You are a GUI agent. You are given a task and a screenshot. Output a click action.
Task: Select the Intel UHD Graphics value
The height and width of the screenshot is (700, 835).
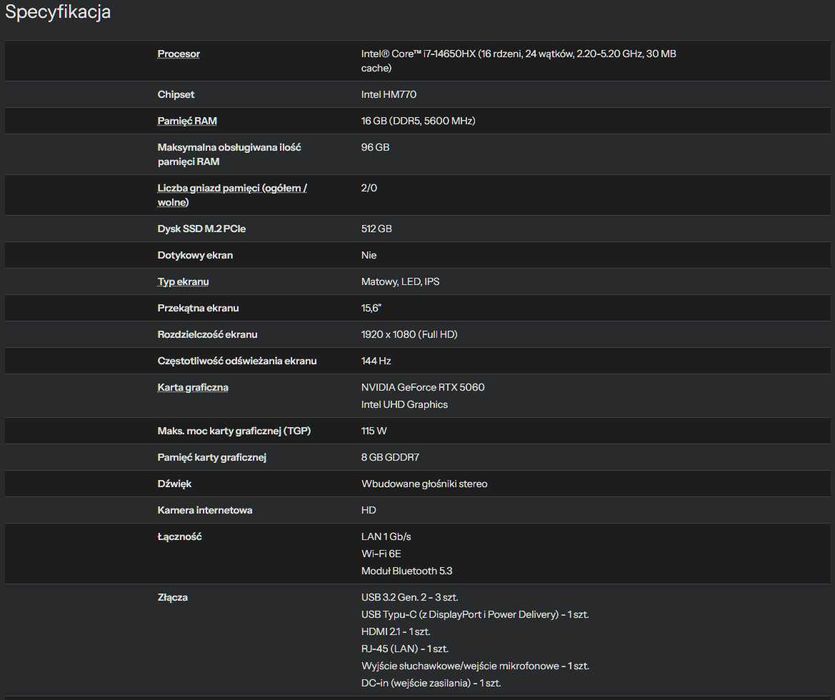pos(404,404)
